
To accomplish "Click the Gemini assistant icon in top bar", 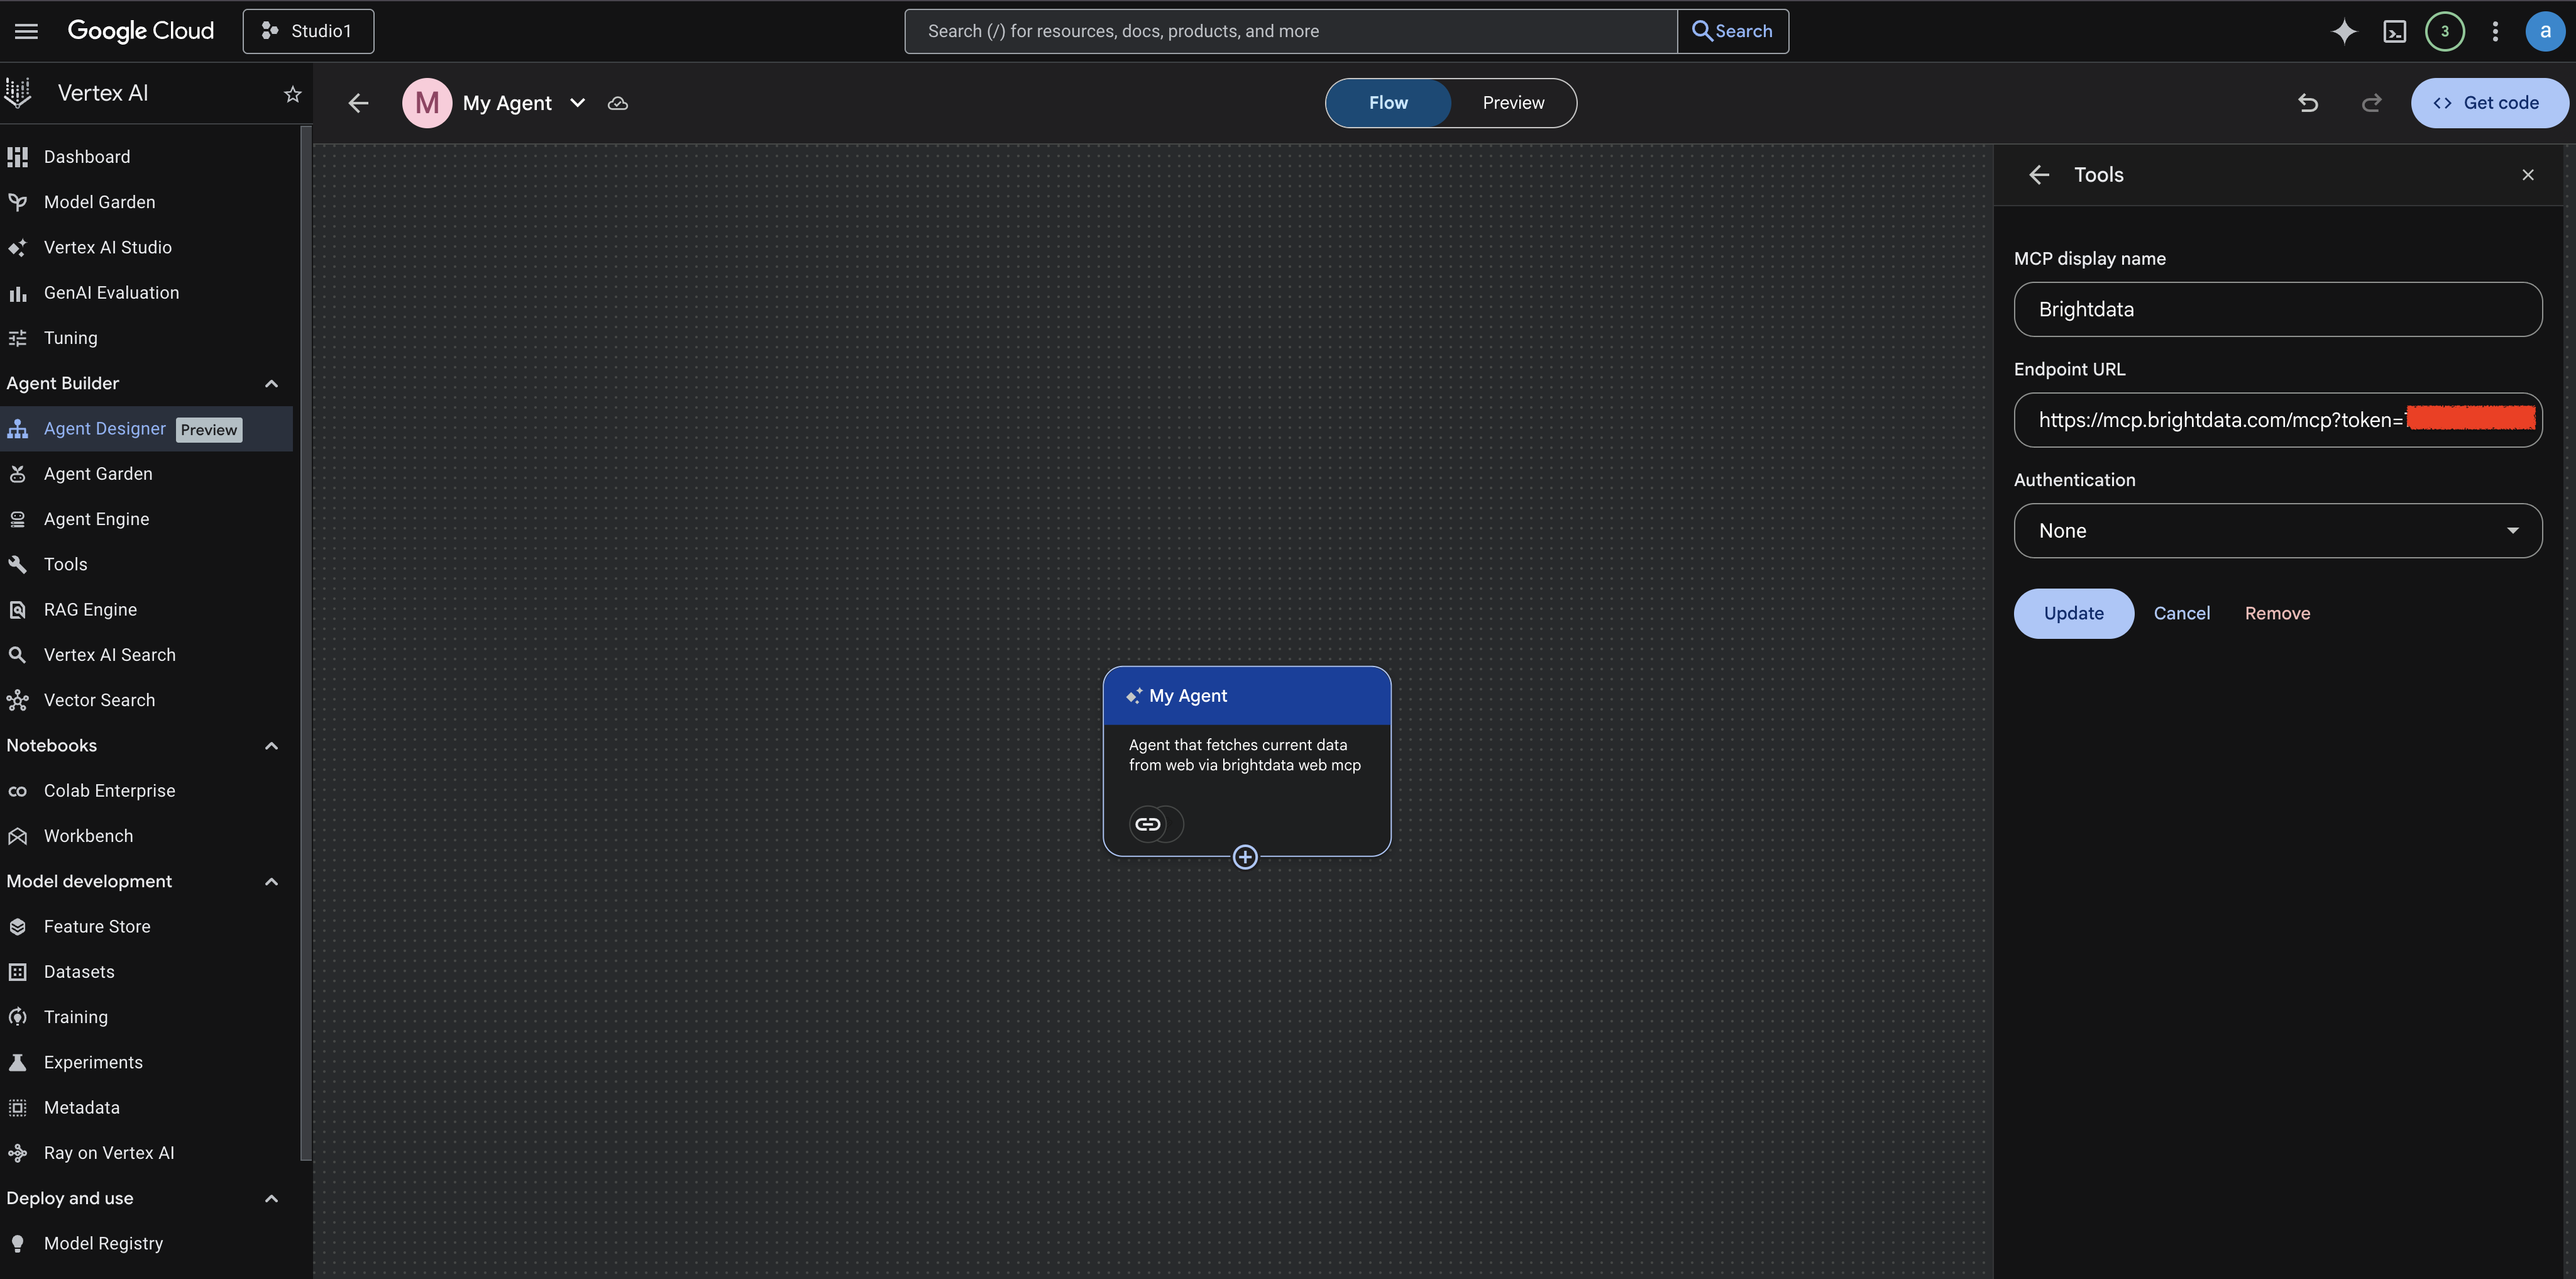I will point(2343,31).
